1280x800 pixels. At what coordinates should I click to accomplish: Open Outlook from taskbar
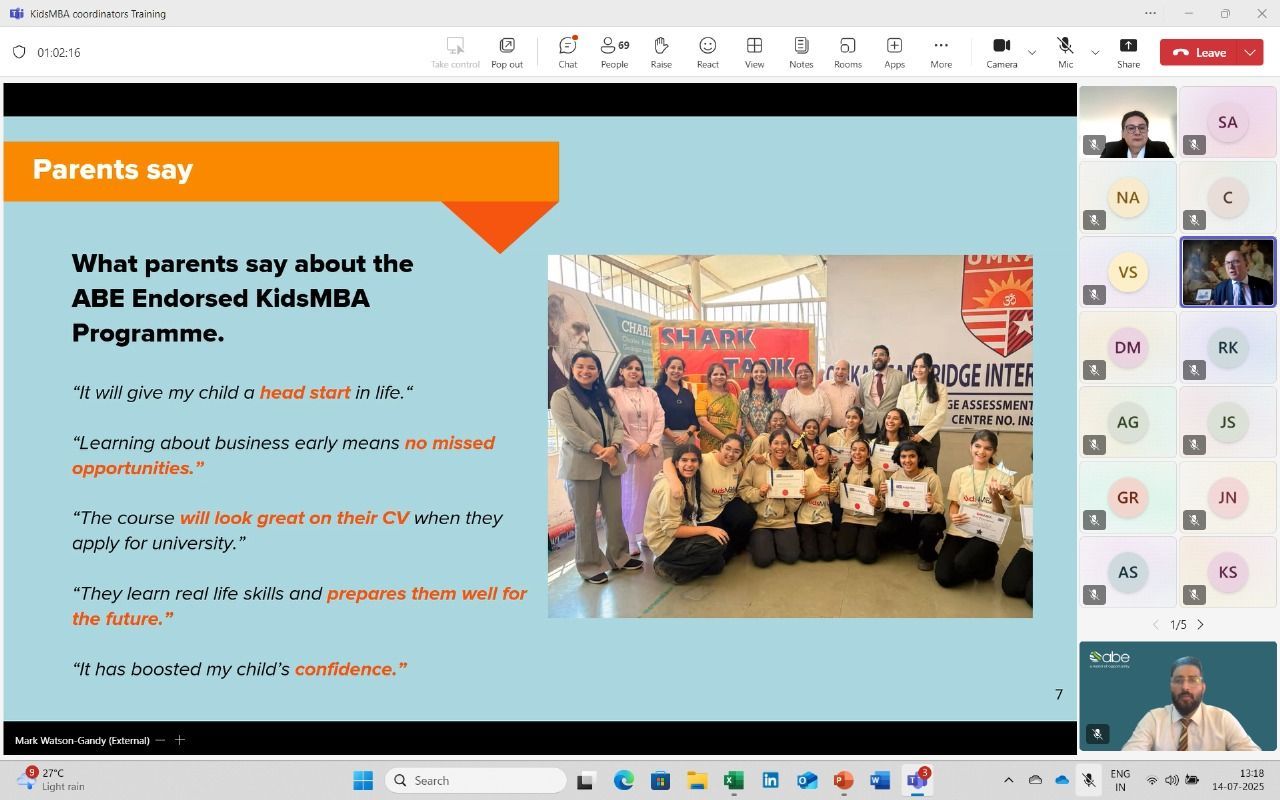pyautogui.click(x=807, y=780)
